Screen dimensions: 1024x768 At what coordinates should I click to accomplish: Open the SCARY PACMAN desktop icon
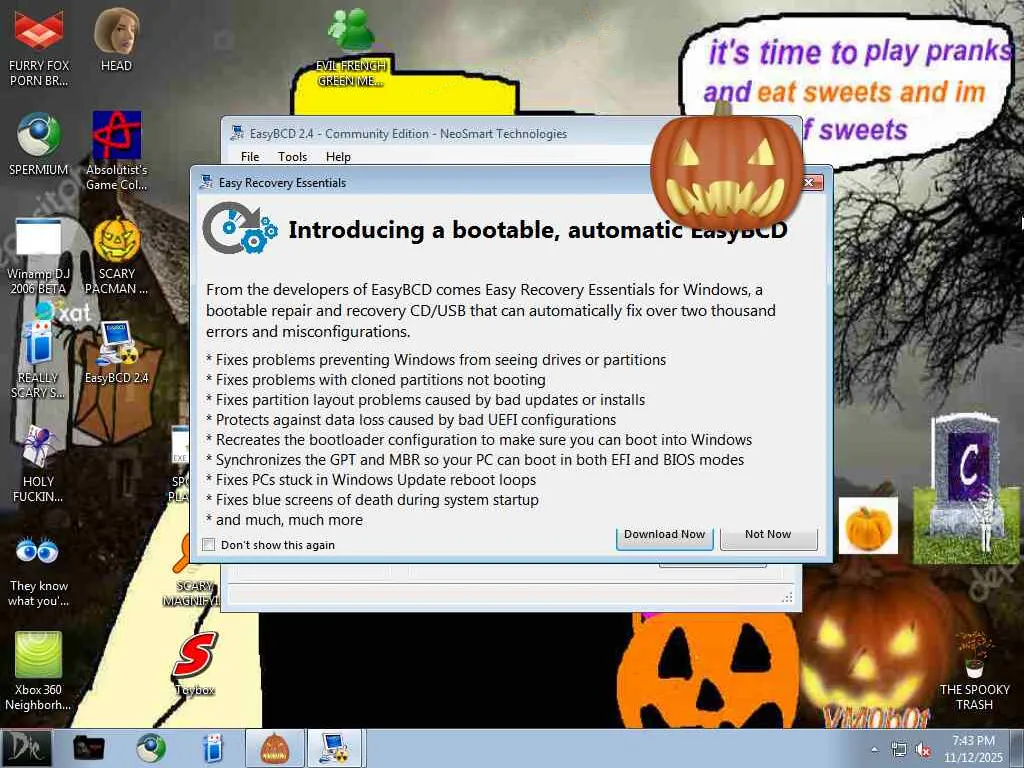tap(116, 256)
